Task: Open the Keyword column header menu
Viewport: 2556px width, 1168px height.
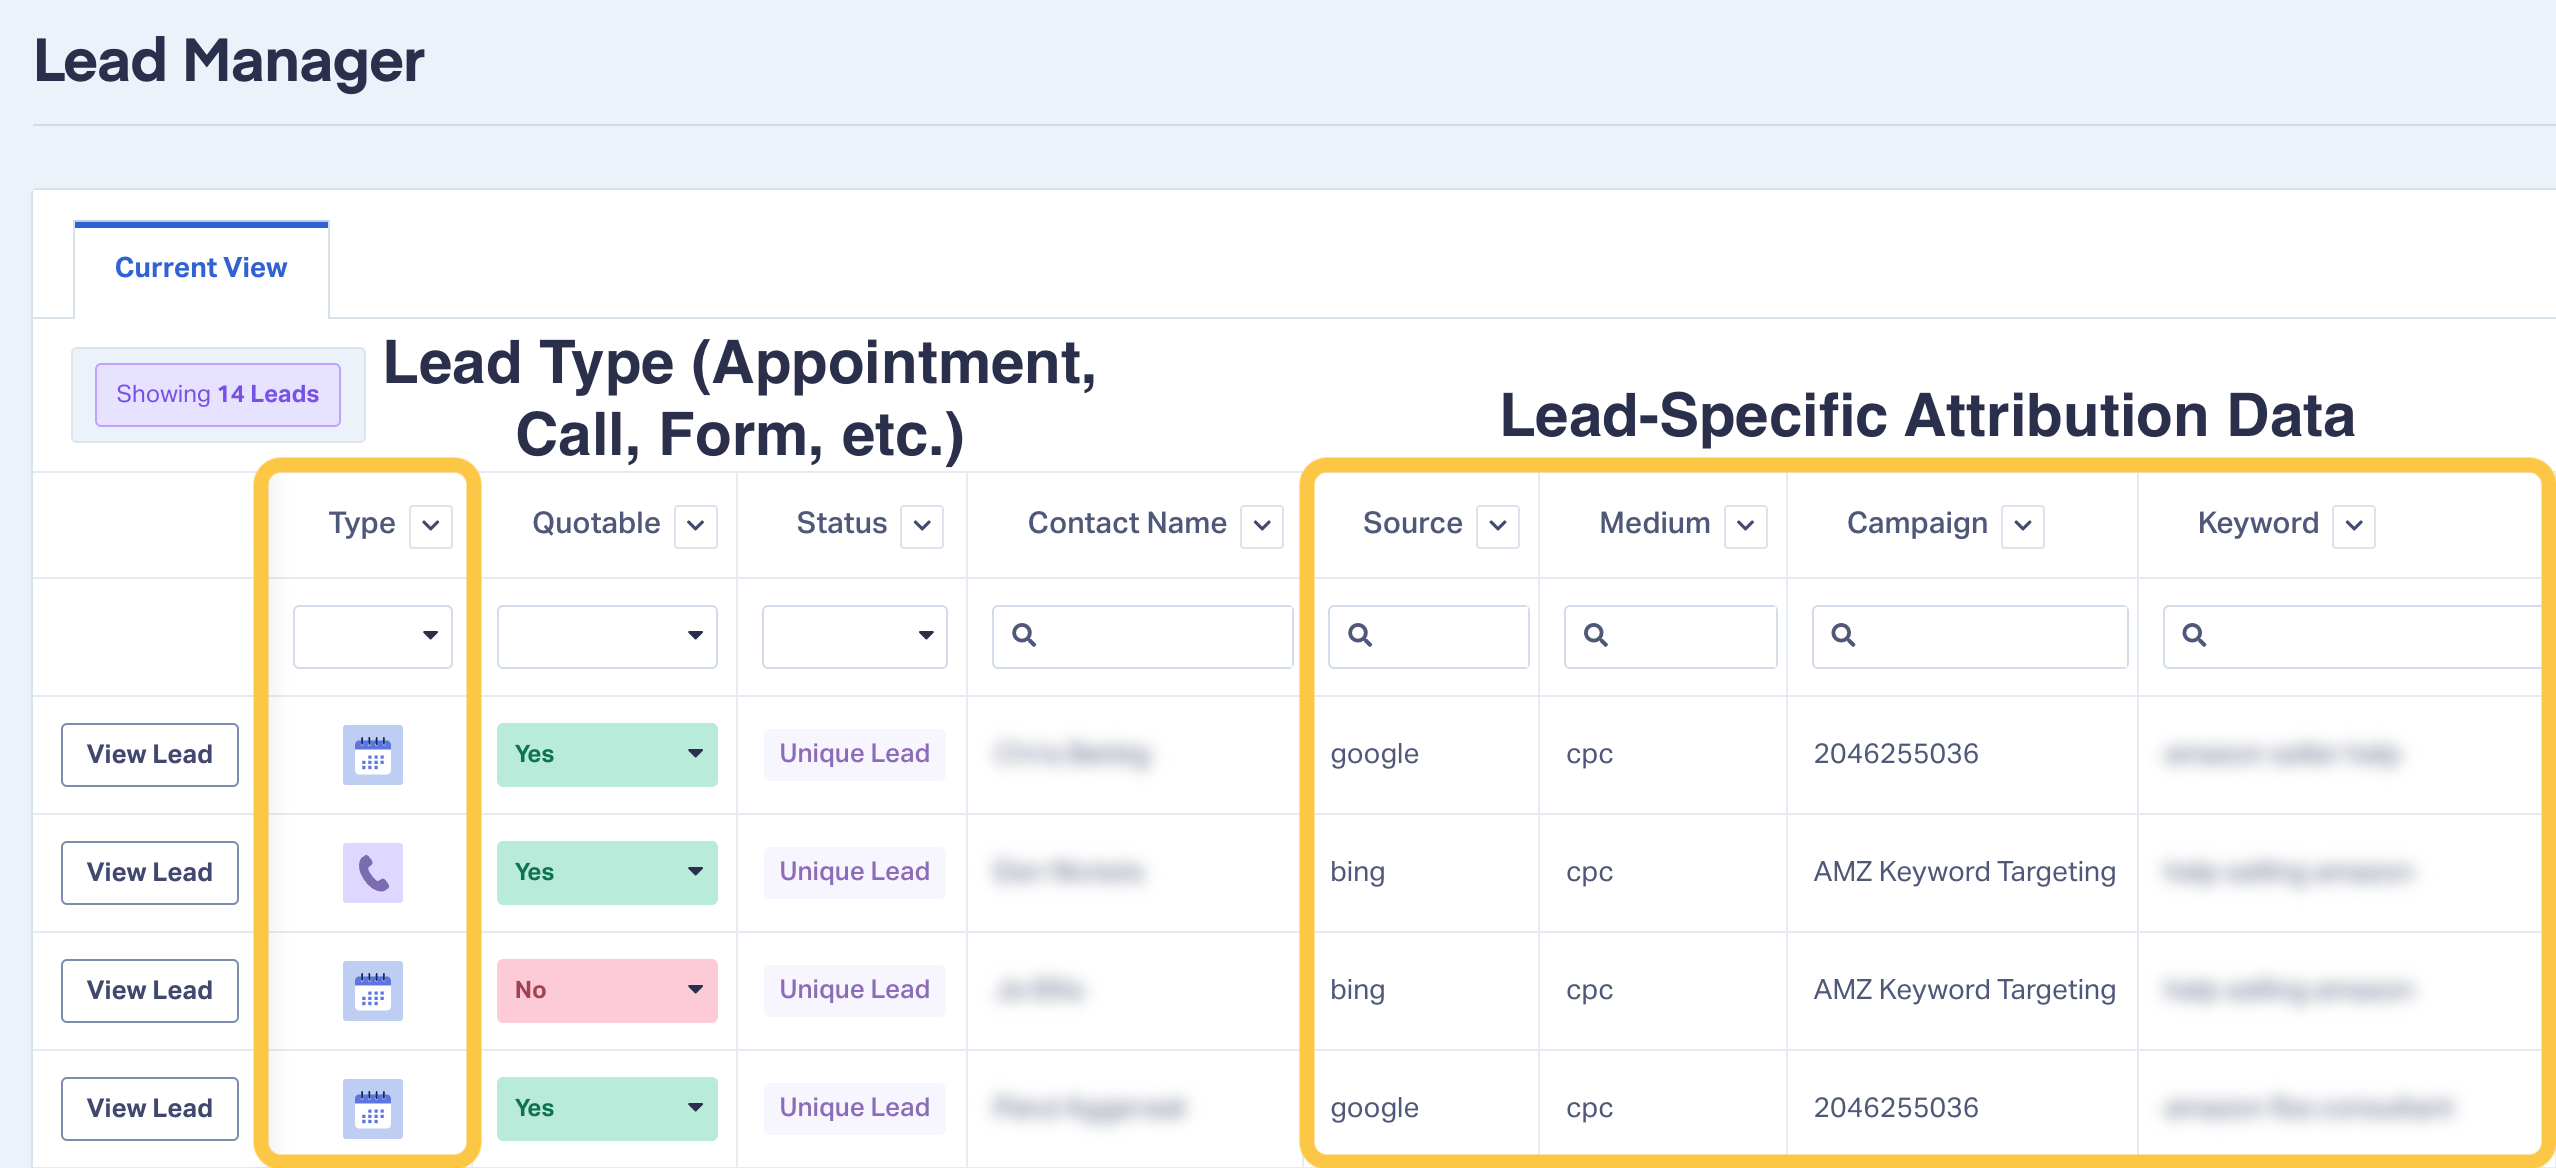Action: pyautogui.click(x=2354, y=526)
